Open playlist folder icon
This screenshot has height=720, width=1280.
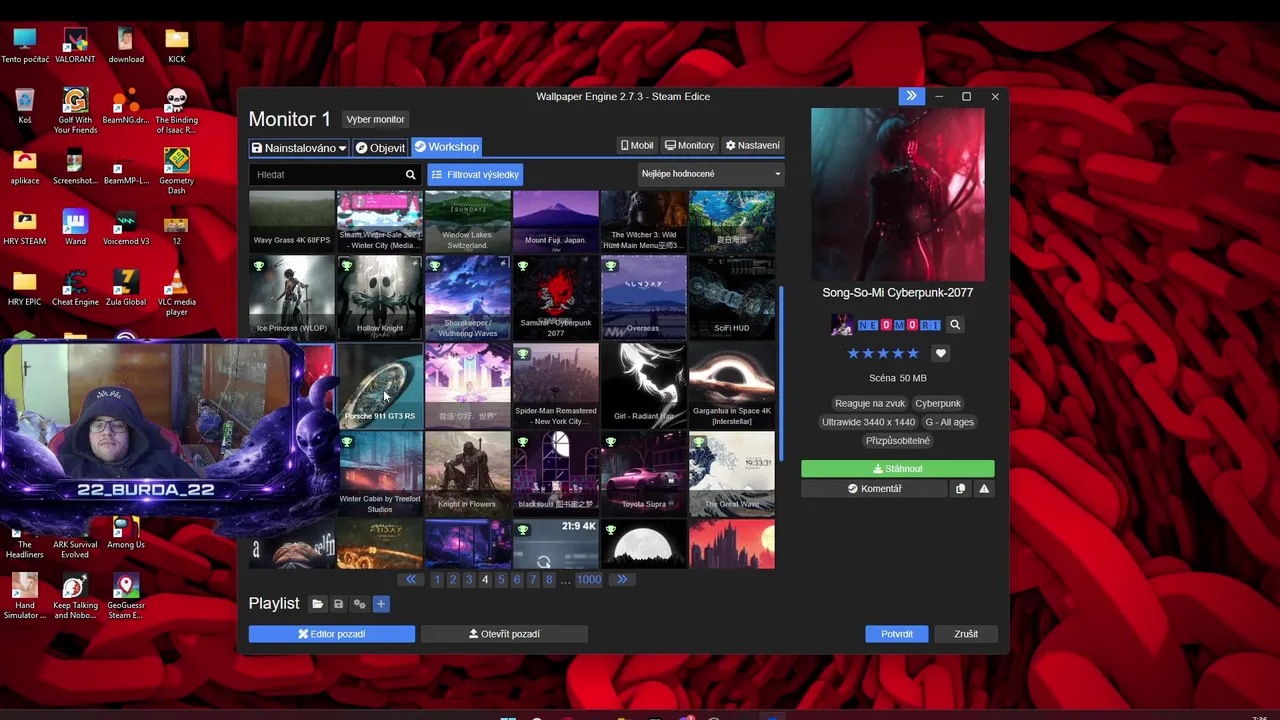pyautogui.click(x=317, y=604)
